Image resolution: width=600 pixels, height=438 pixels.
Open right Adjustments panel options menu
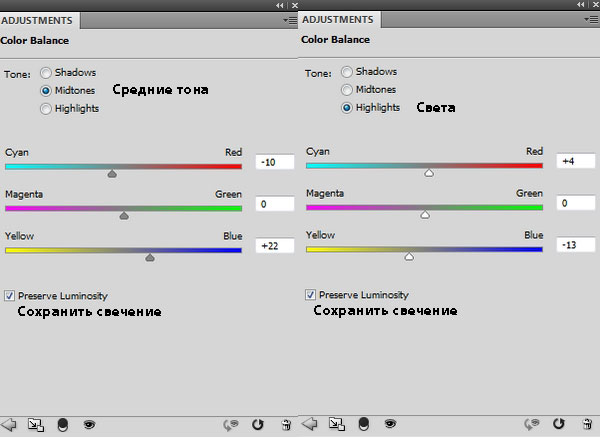tap(592, 20)
